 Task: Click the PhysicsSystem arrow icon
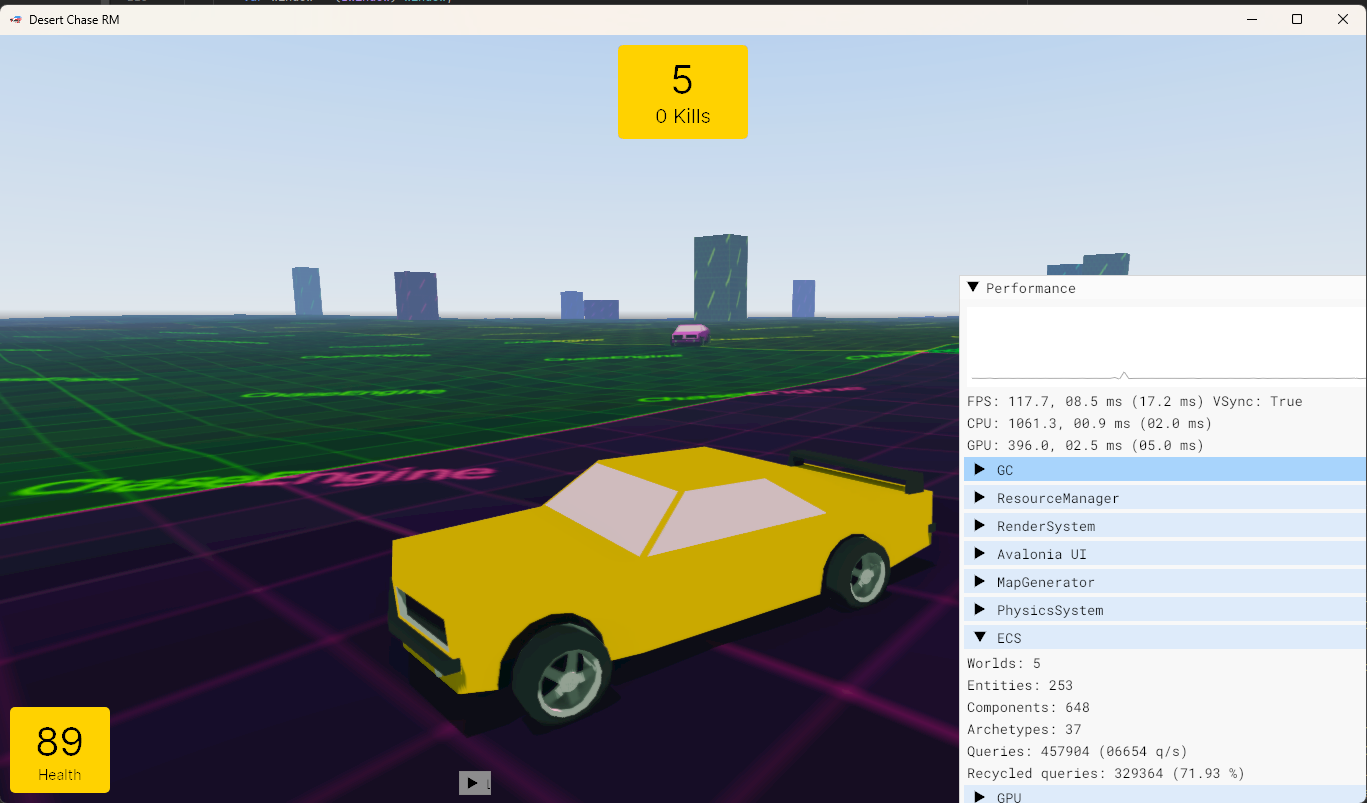(x=980, y=609)
